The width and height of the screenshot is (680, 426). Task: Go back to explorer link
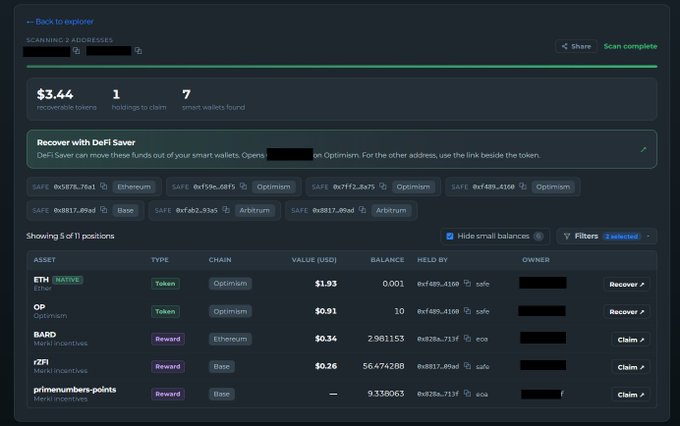(x=60, y=21)
